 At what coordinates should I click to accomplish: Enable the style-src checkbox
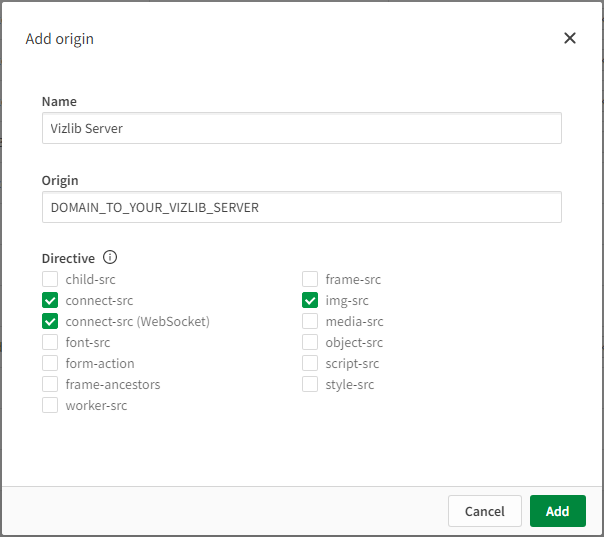tap(310, 384)
